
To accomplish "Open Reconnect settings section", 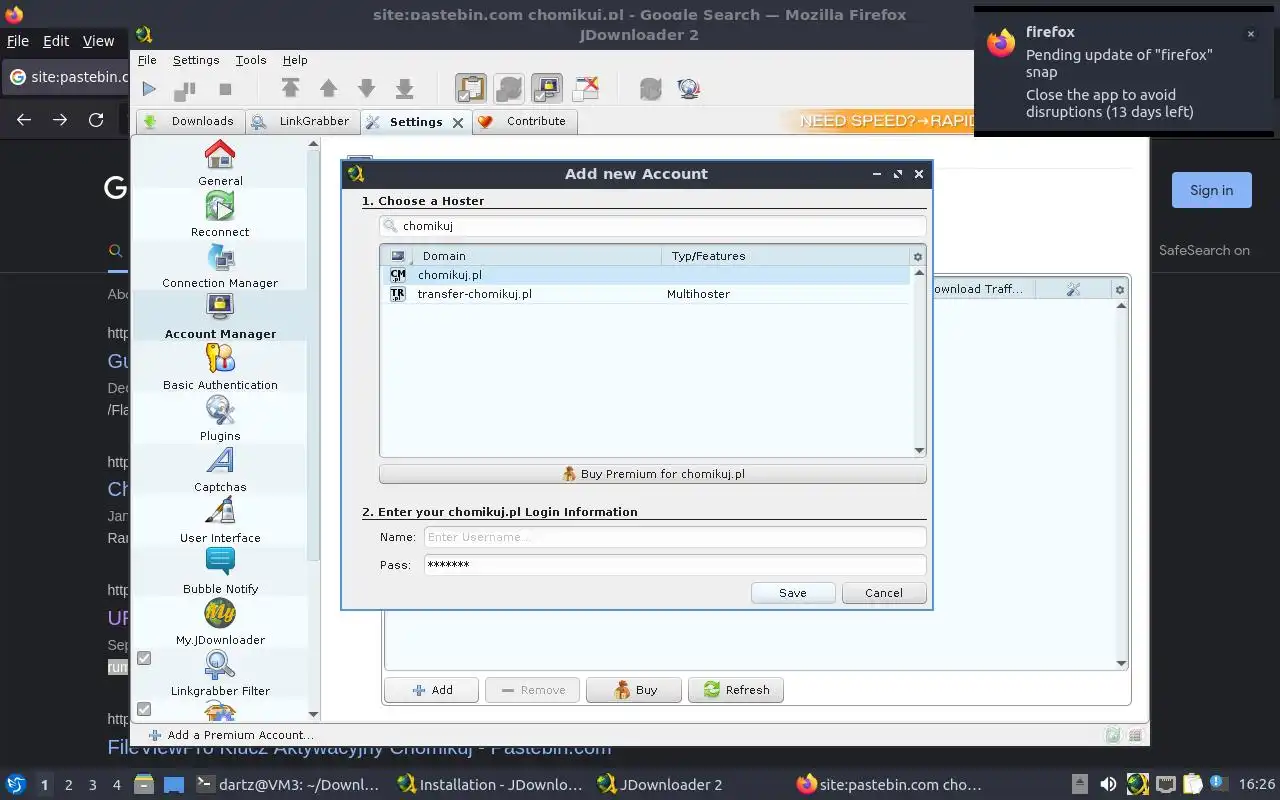I will click(220, 214).
